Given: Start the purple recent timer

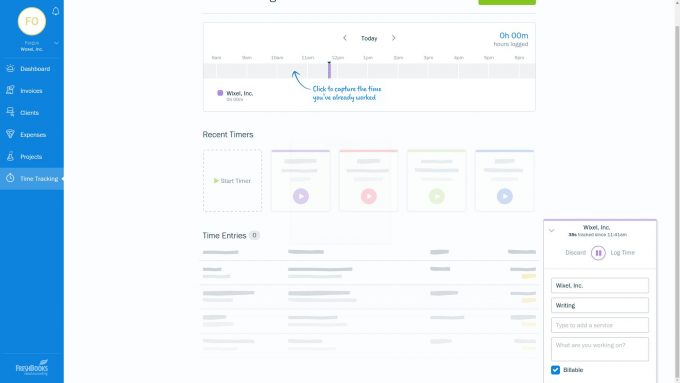Looking at the screenshot, I should coord(301,196).
